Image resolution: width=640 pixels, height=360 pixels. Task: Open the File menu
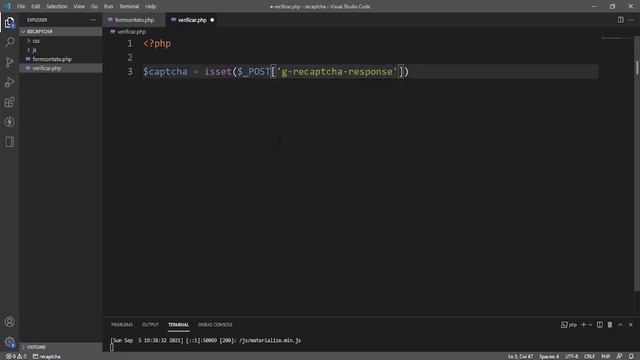(x=21, y=6)
